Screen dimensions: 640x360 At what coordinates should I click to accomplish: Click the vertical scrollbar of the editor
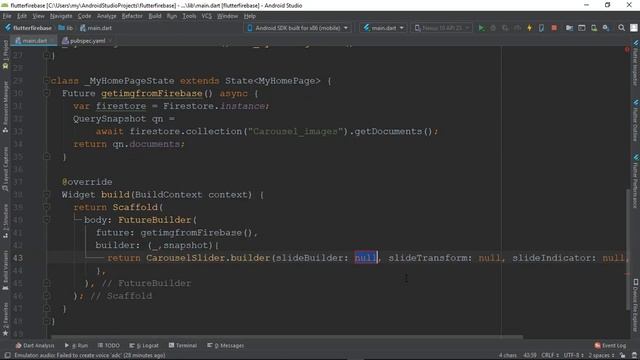[628, 249]
